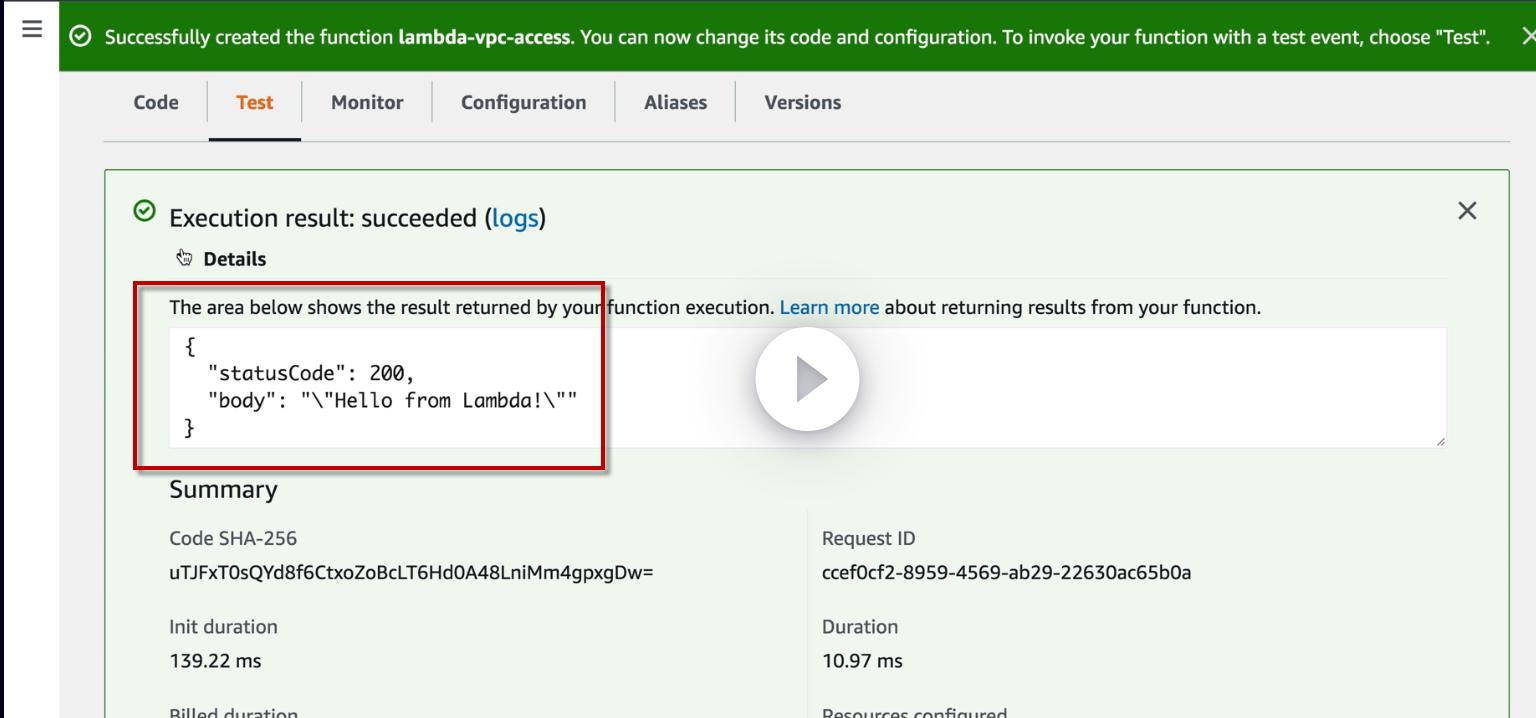Click the "body" Hello from Lambda line
Image resolution: width=1536 pixels, height=718 pixels.
click(392, 401)
